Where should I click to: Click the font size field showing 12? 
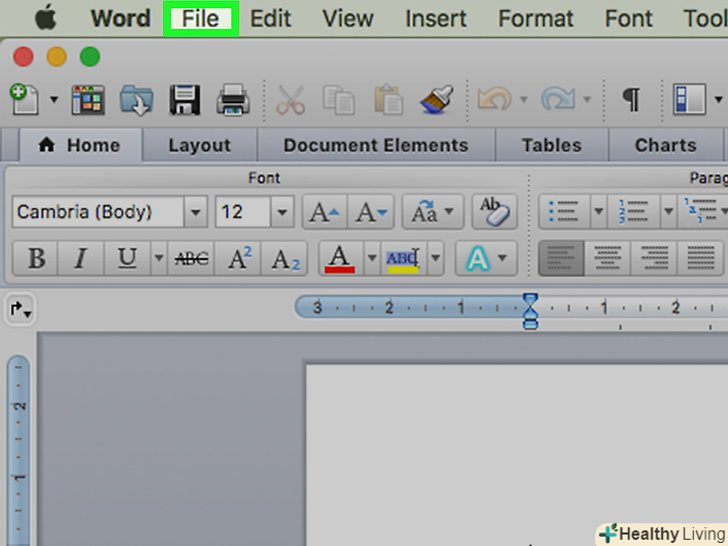(243, 212)
